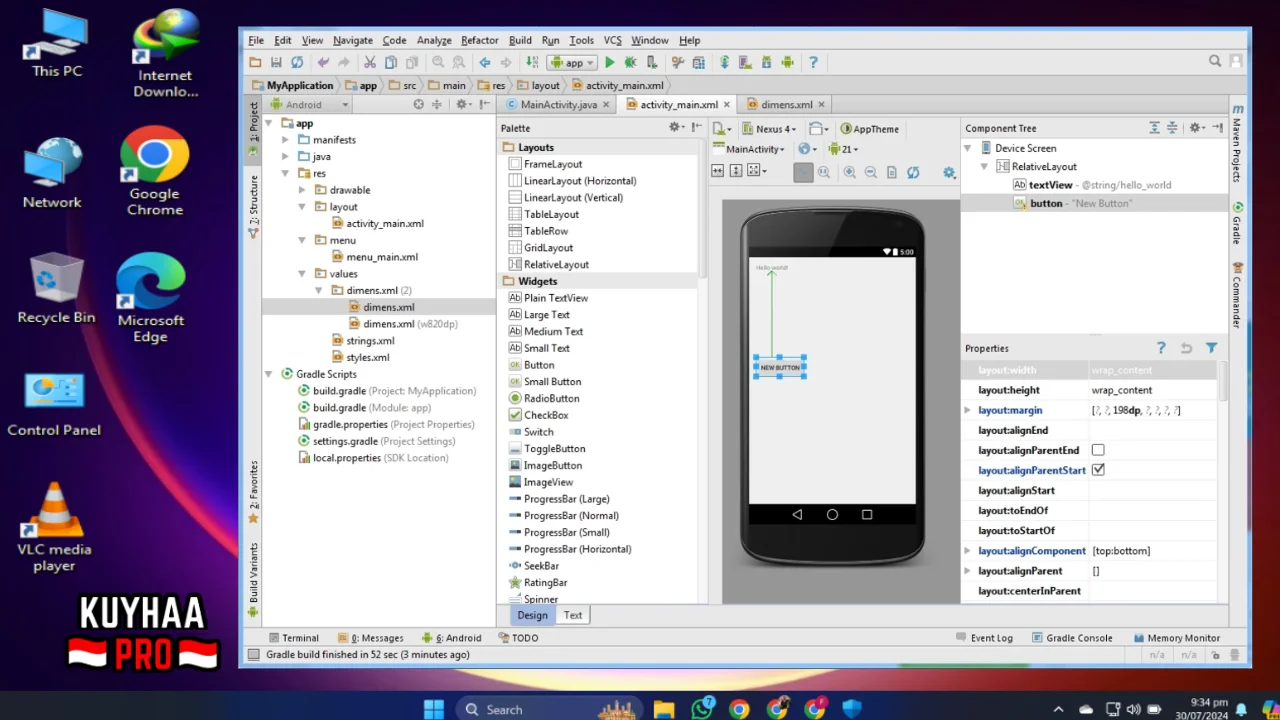
Task: Open the Terminal tool window button
Action: point(293,638)
